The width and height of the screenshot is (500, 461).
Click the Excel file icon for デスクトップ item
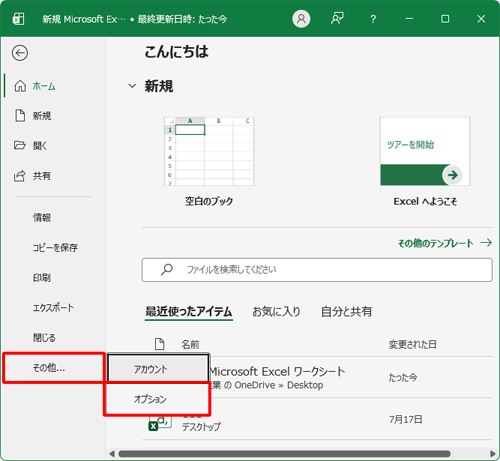click(x=160, y=423)
